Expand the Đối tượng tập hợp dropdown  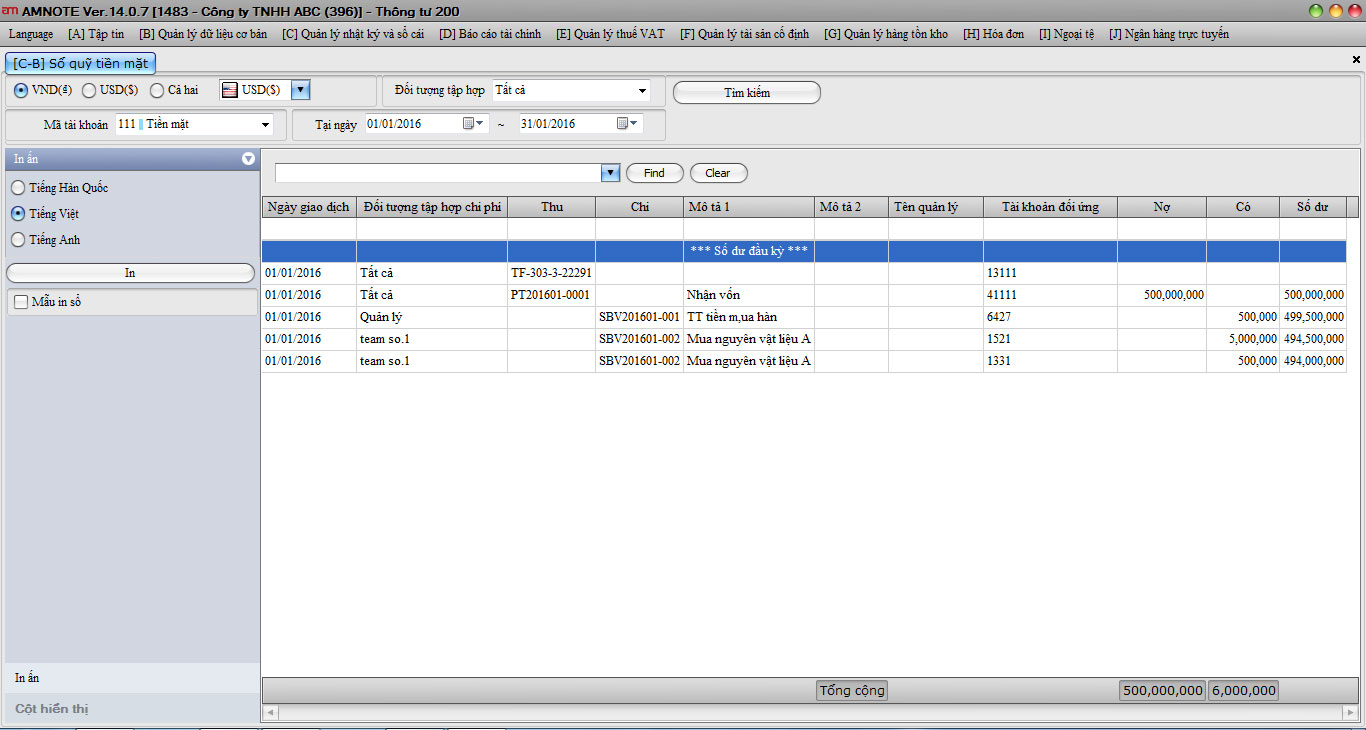click(642, 91)
